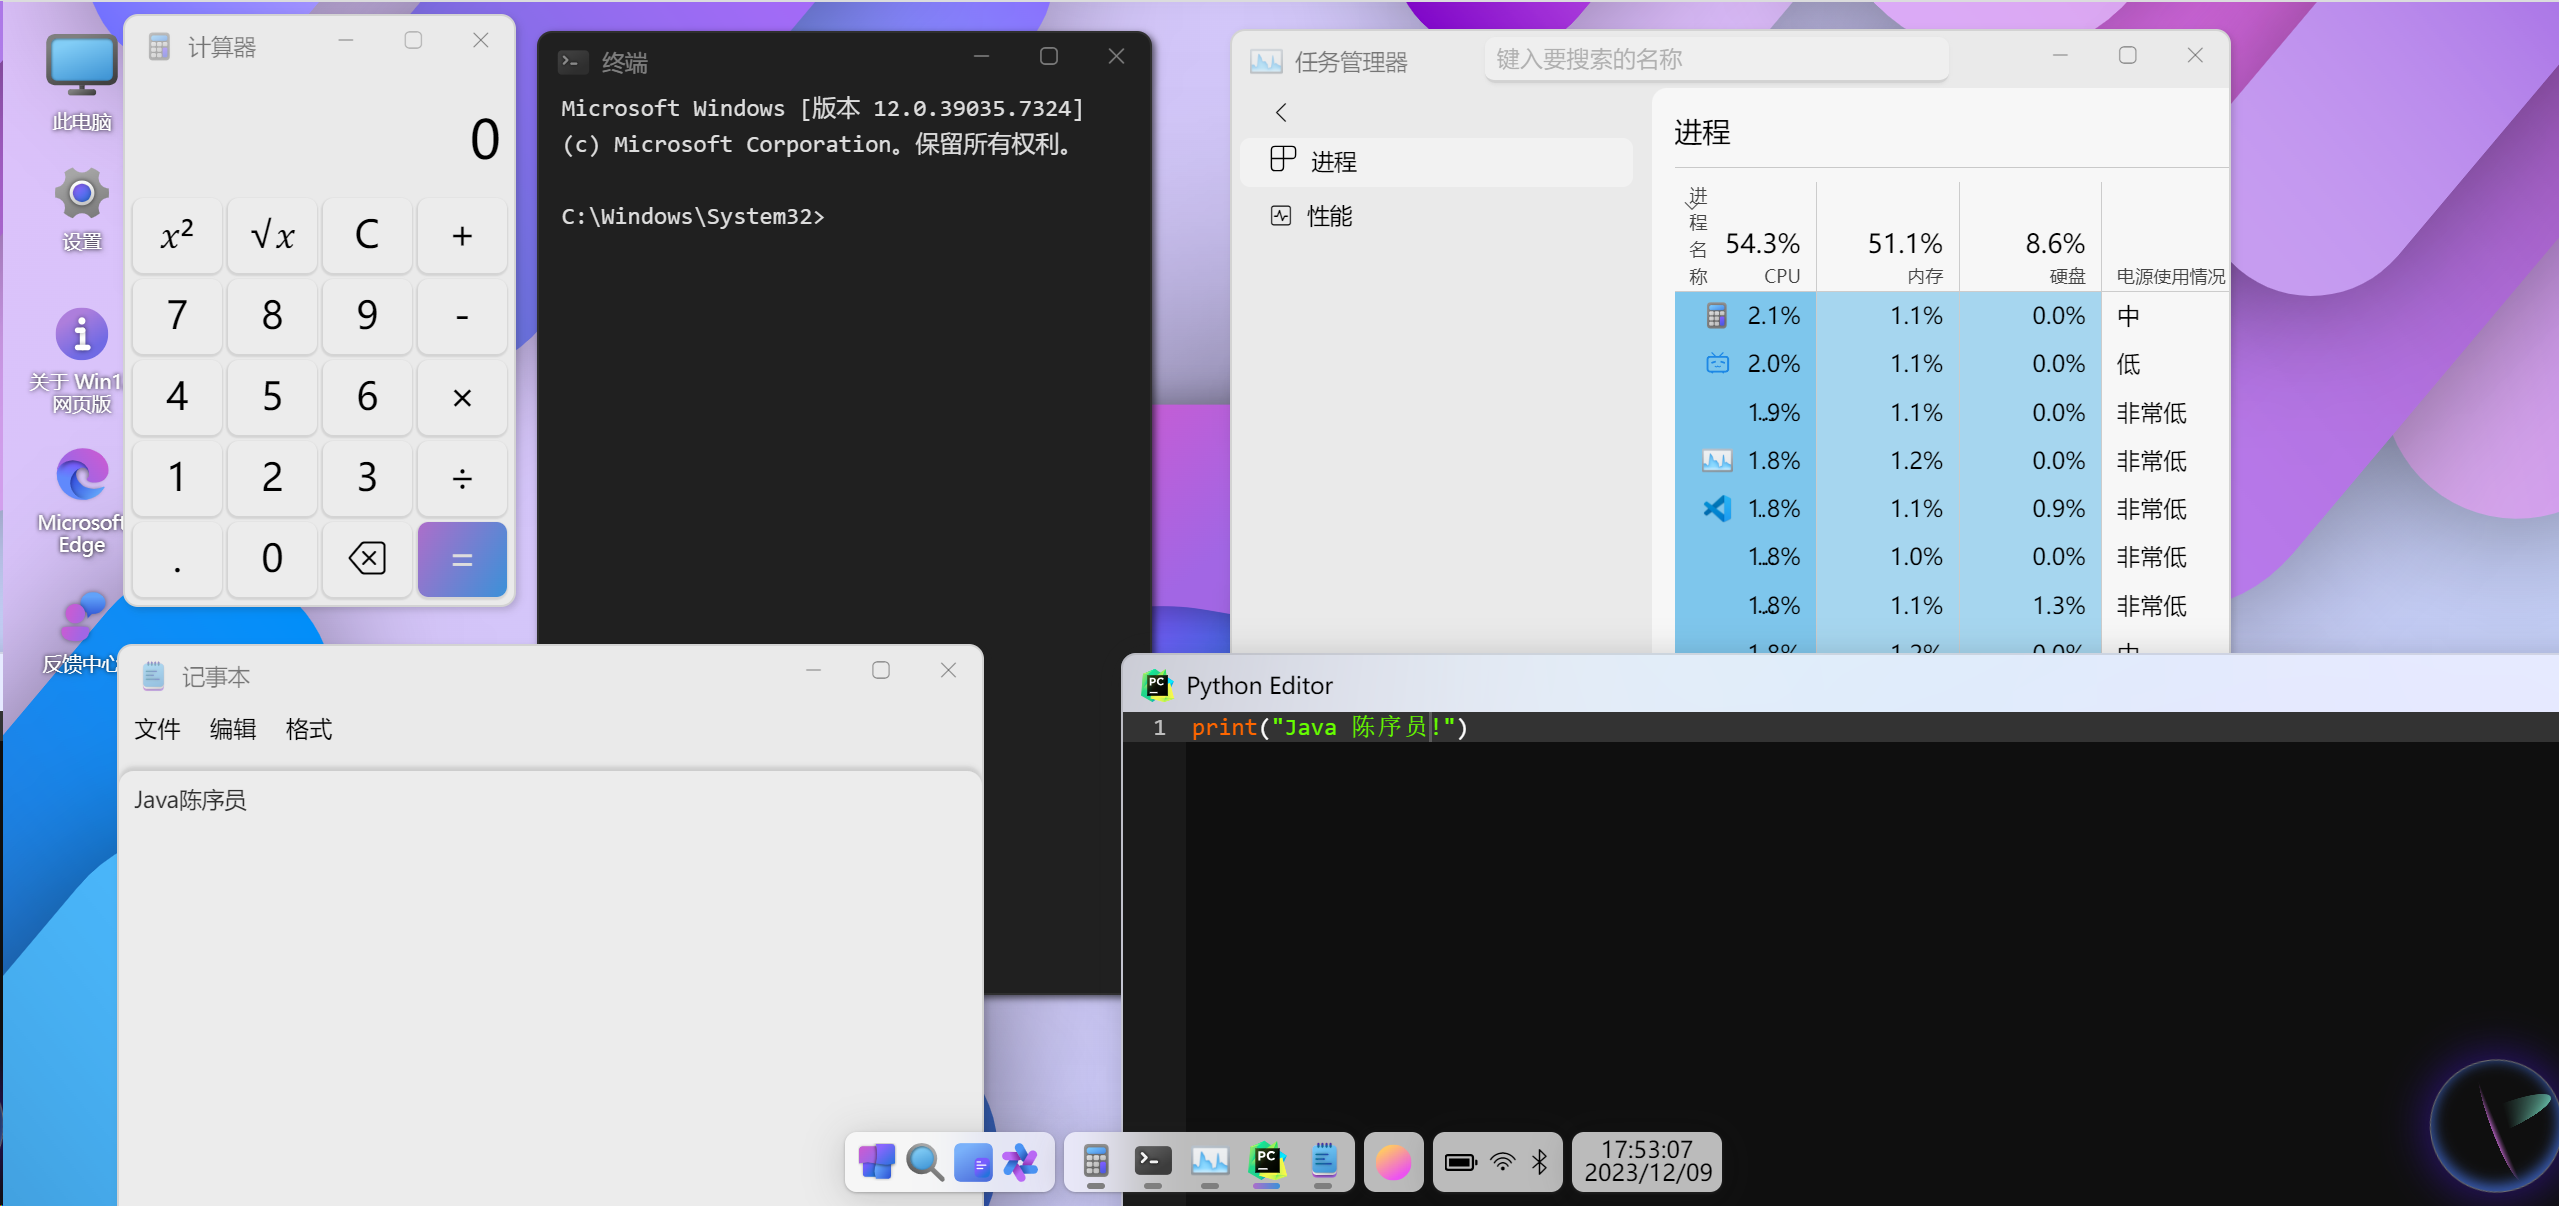Viewport: 2559px width, 1206px height.
Task: Click the equals button in Calculator
Action: tap(462, 559)
